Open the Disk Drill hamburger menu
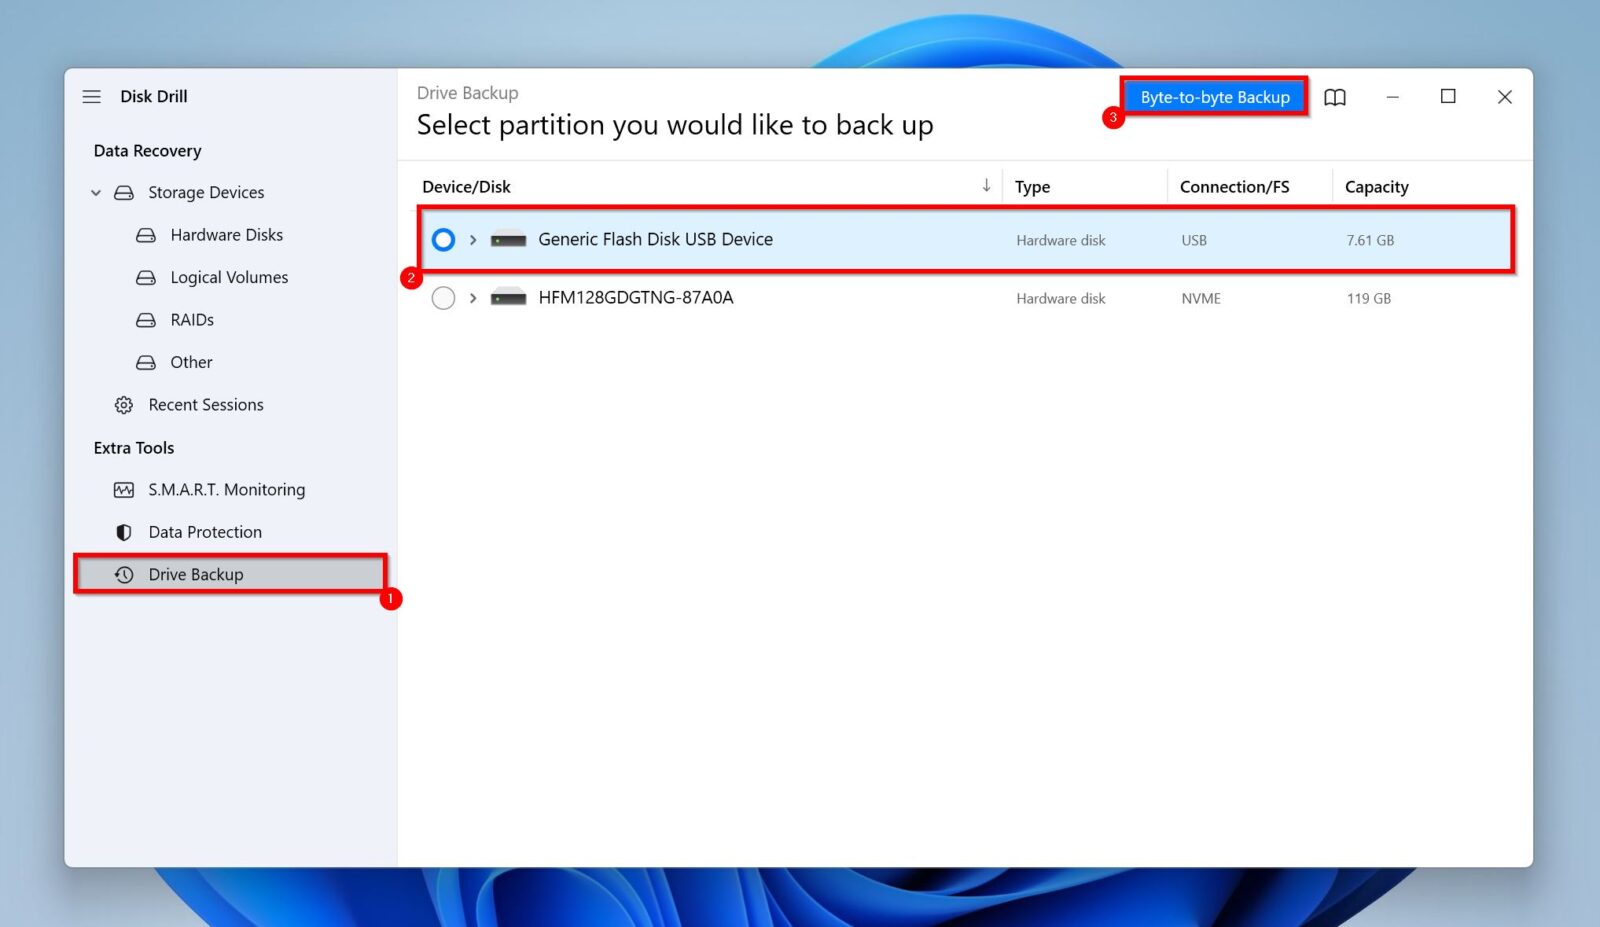Screen dimensions: 1600x927 tap(91, 96)
